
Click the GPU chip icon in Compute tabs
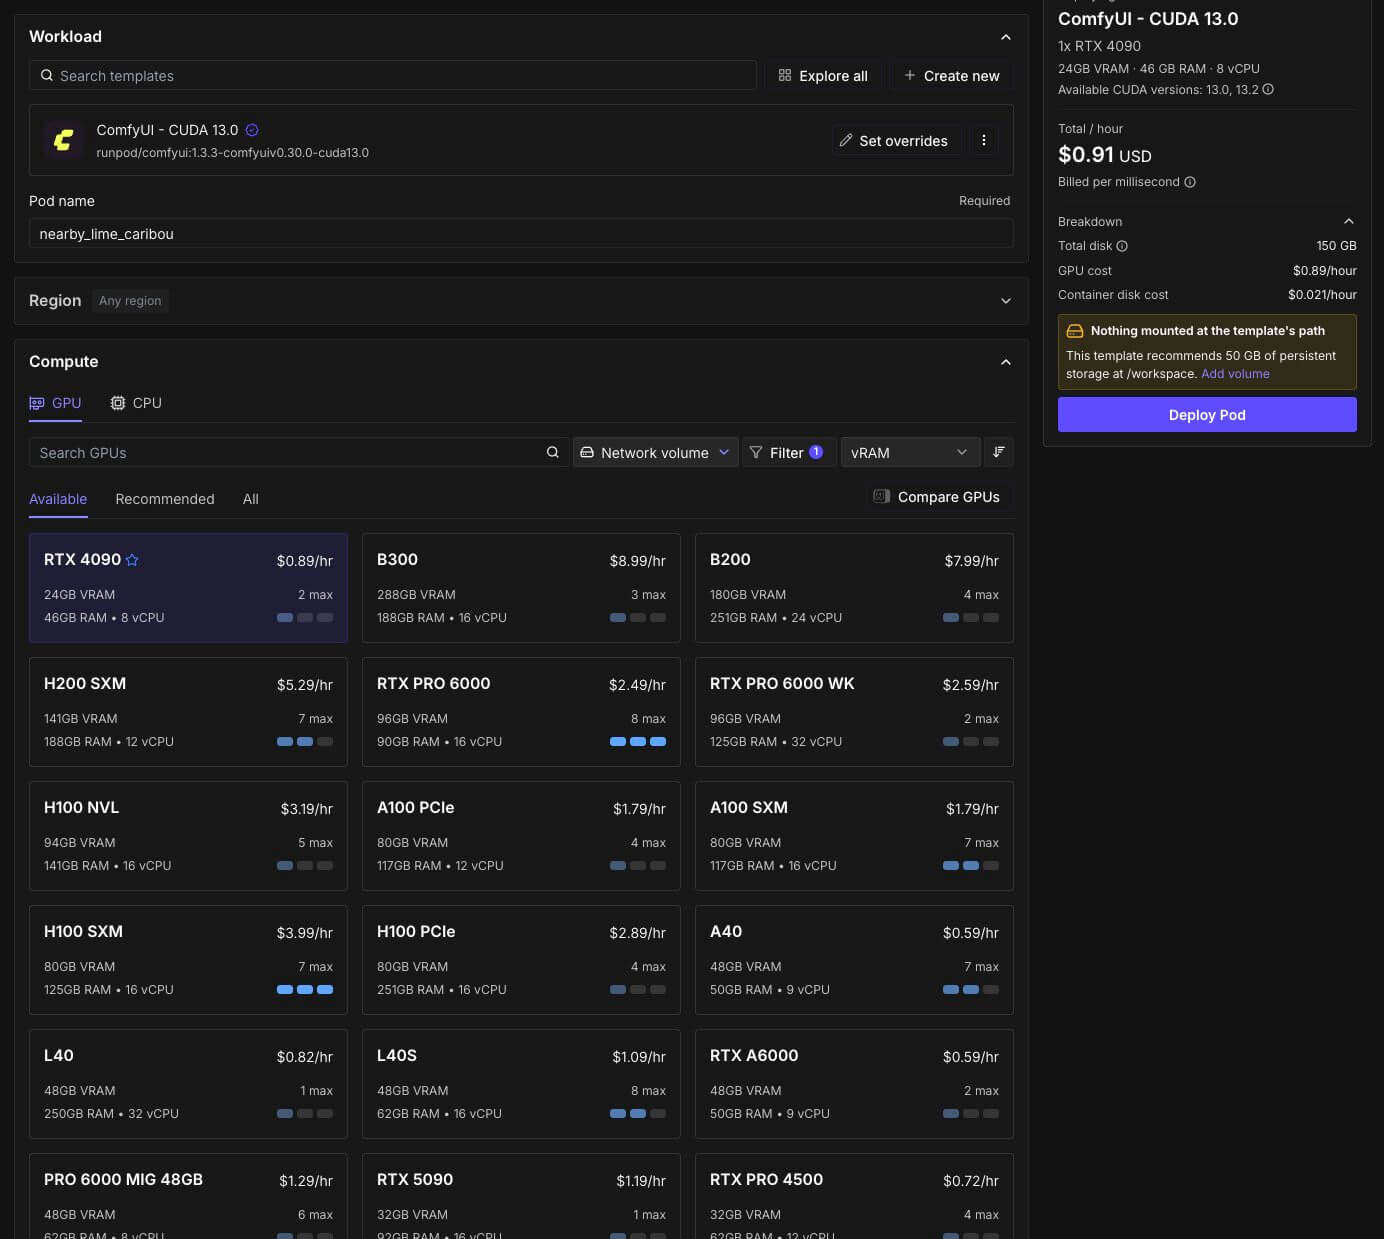coord(37,403)
